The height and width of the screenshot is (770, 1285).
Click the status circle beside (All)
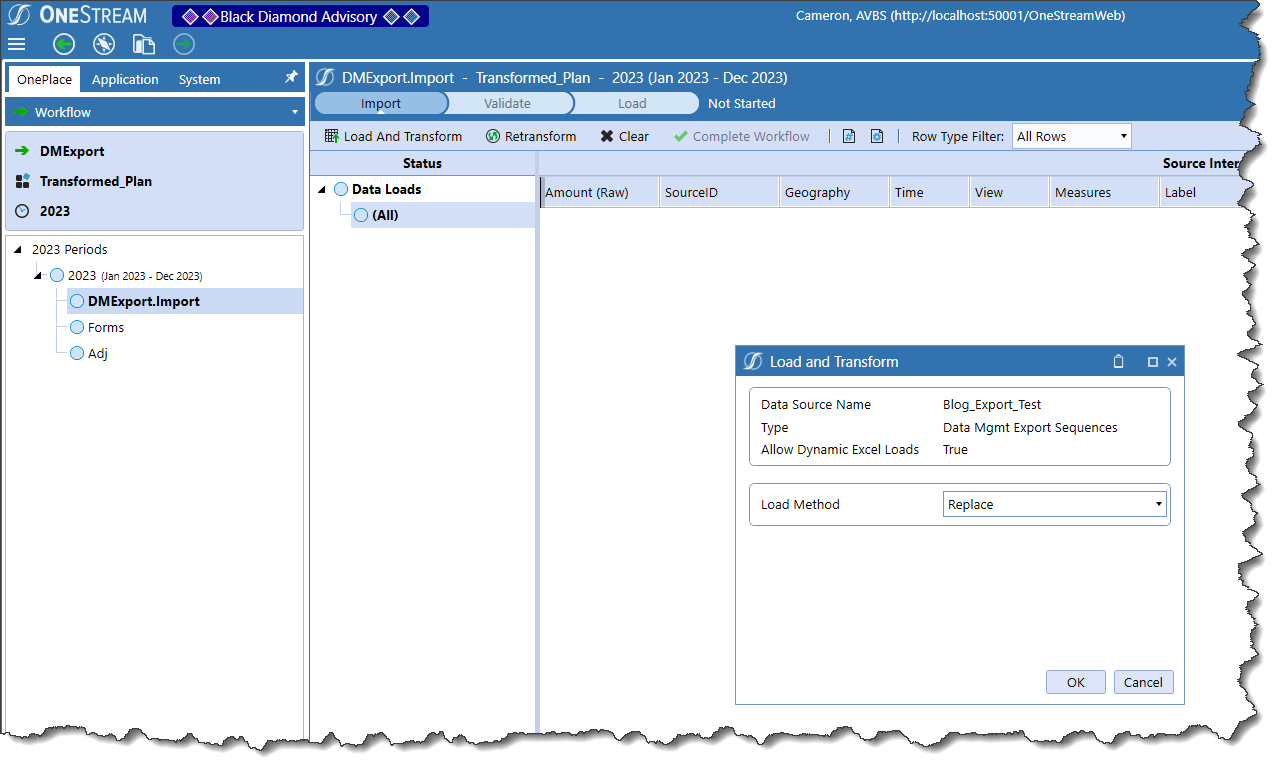(x=361, y=215)
